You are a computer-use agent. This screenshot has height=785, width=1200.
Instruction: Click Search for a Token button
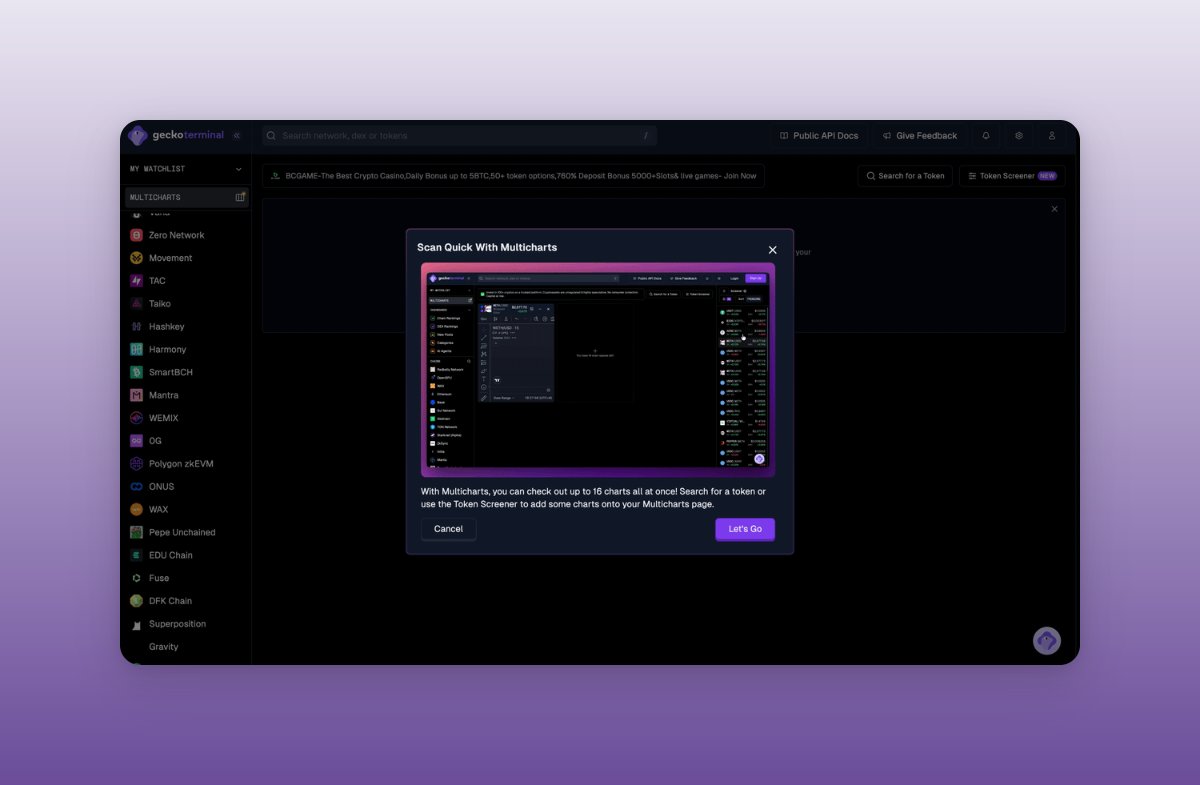pyautogui.click(x=905, y=176)
